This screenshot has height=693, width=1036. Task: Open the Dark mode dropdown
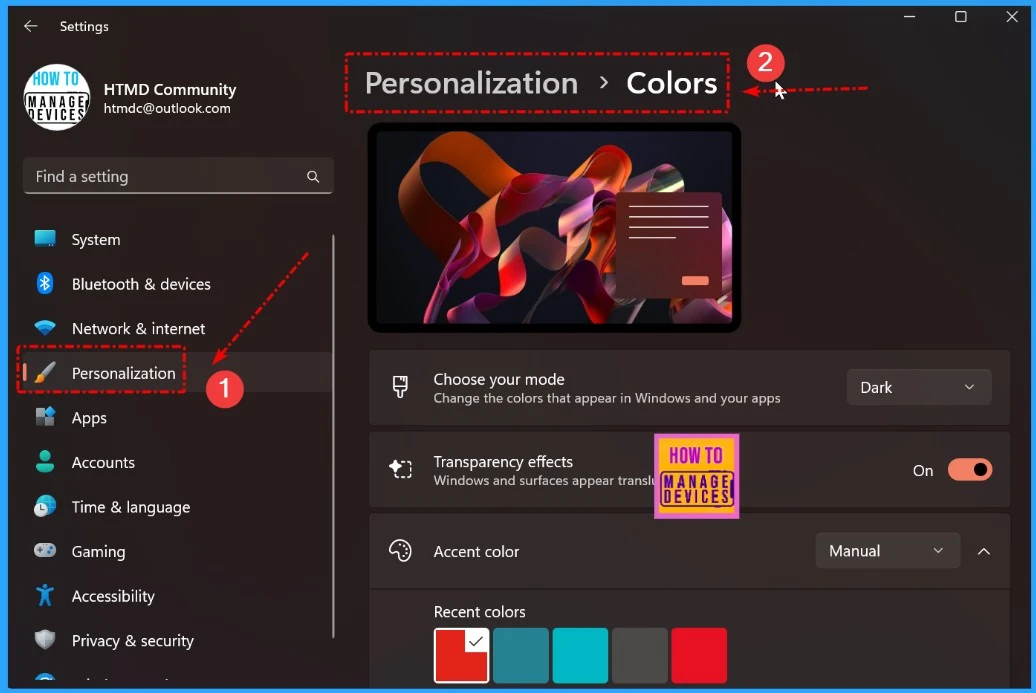pos(918,387)
